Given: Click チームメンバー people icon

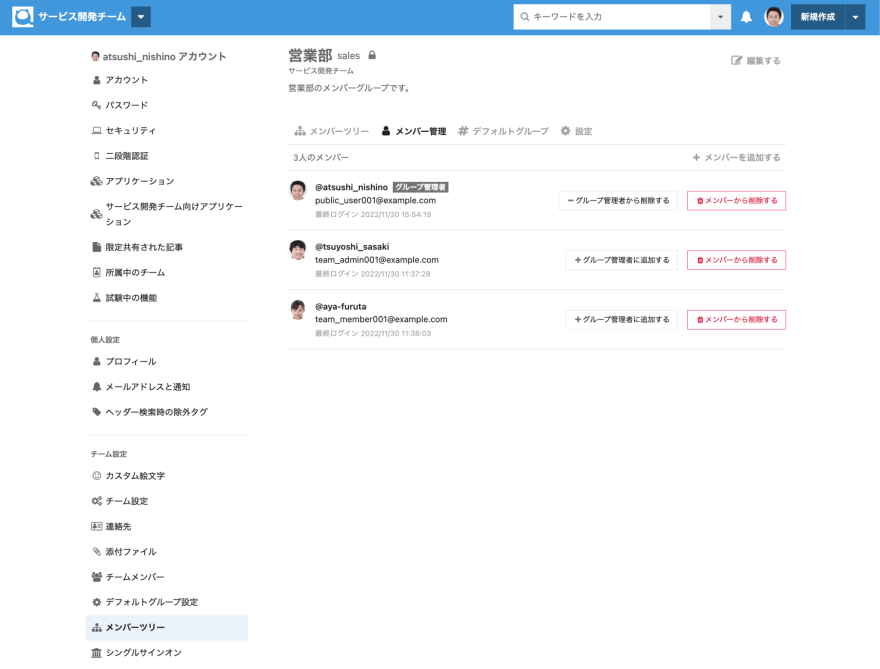Looking at the screenshot, I should [x=97, y=577].
